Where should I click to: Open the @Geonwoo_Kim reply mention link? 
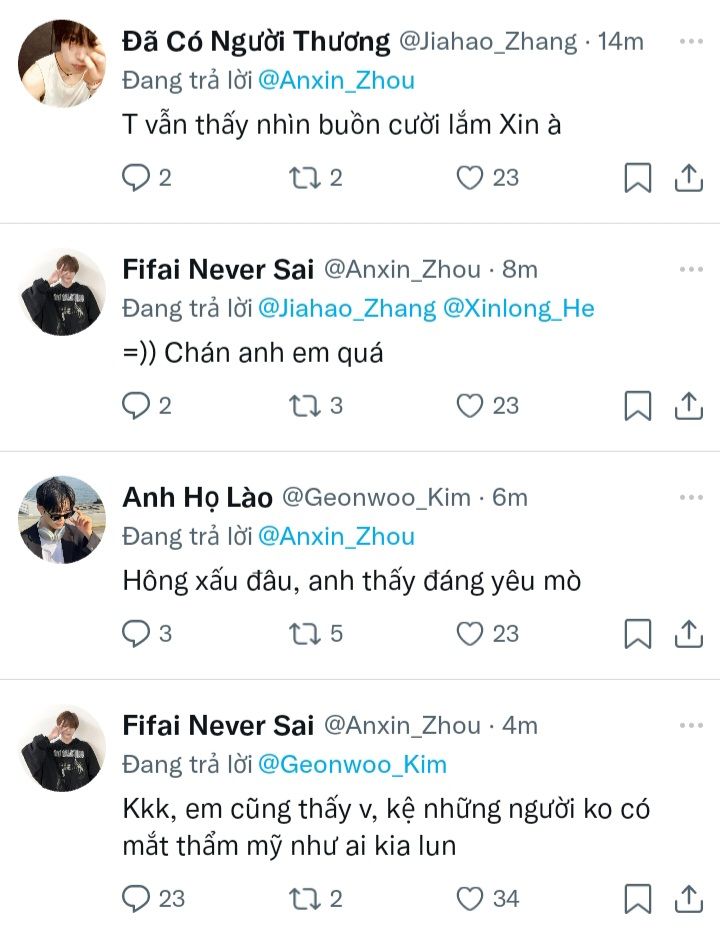pos(352,765)
